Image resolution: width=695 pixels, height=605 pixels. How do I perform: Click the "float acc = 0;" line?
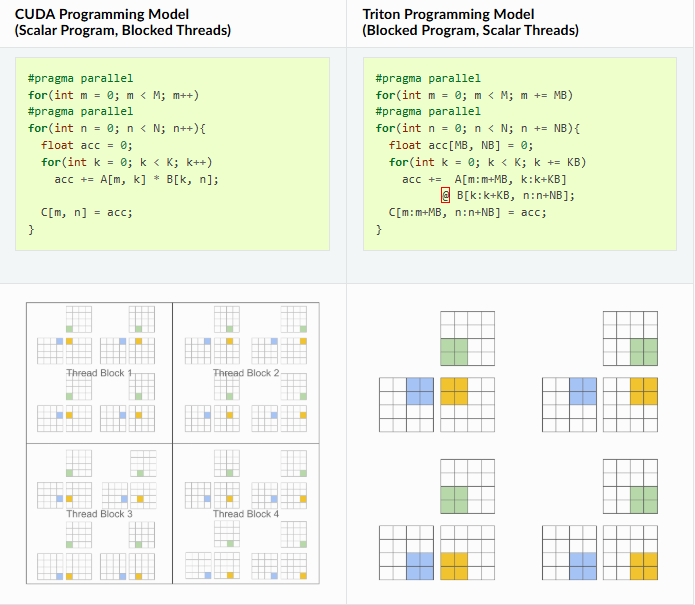87,145
